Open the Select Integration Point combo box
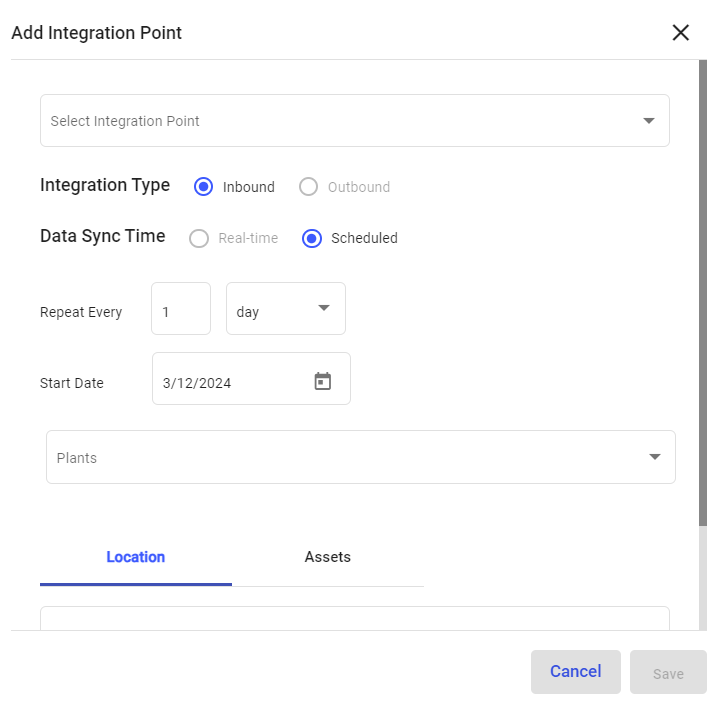Screen dimensions: 716x708 coord(340,121)
